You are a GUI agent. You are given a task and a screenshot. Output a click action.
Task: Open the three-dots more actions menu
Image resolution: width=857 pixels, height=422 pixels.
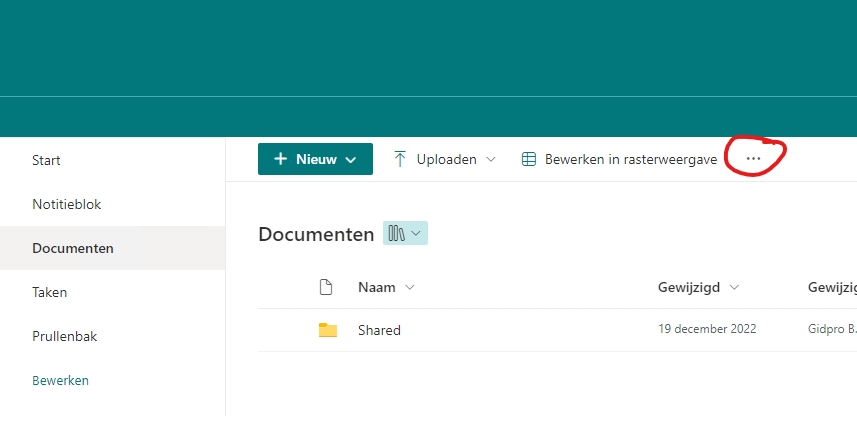[x=753, y=159]
